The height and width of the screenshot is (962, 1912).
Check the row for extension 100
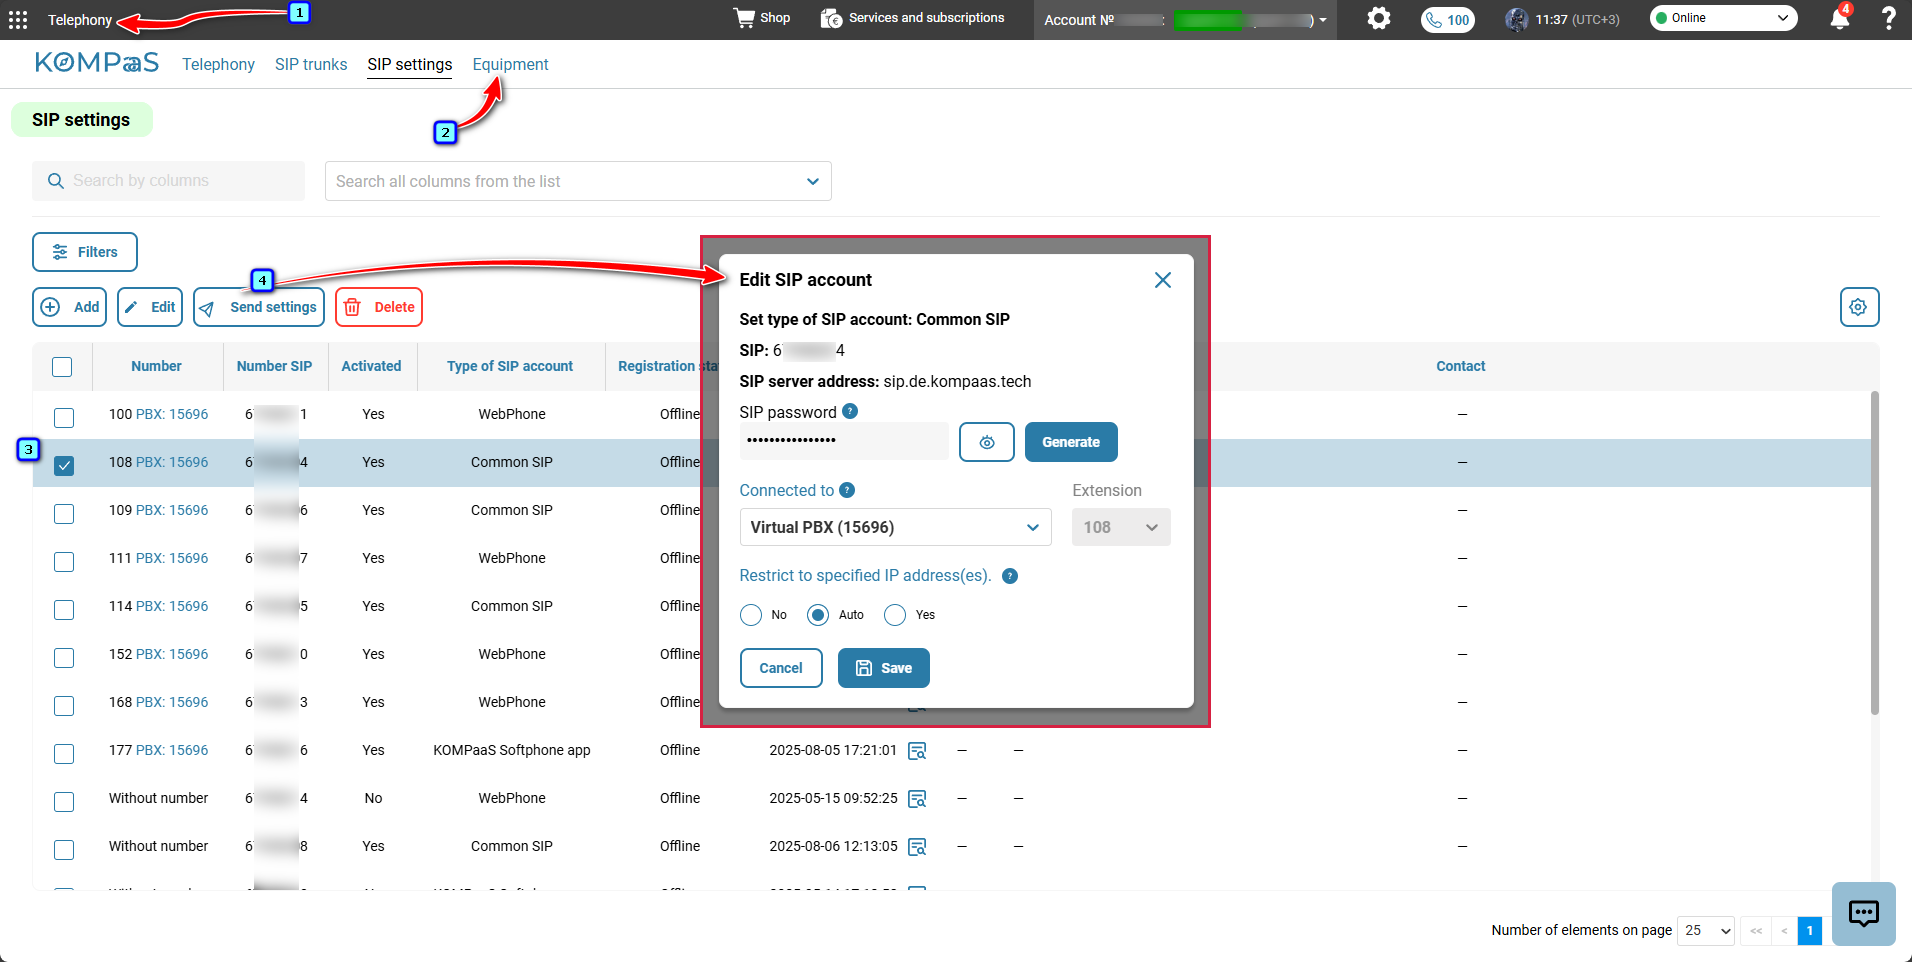(64, 418)
